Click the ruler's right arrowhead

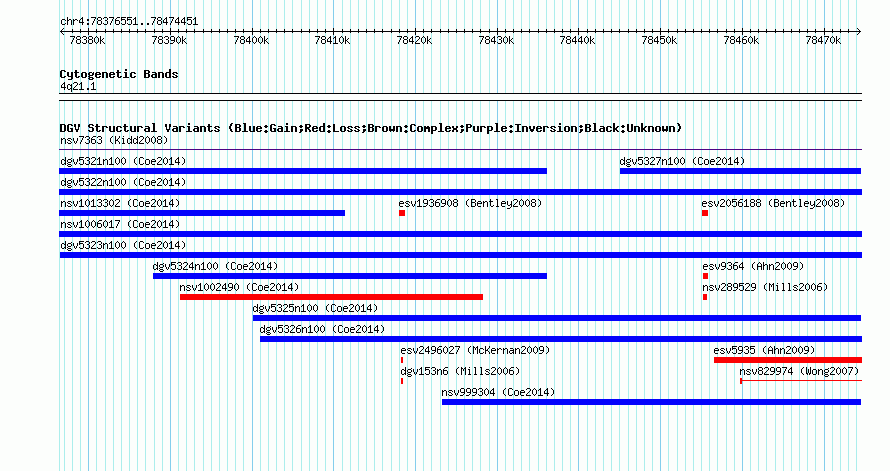pos(859,32)
